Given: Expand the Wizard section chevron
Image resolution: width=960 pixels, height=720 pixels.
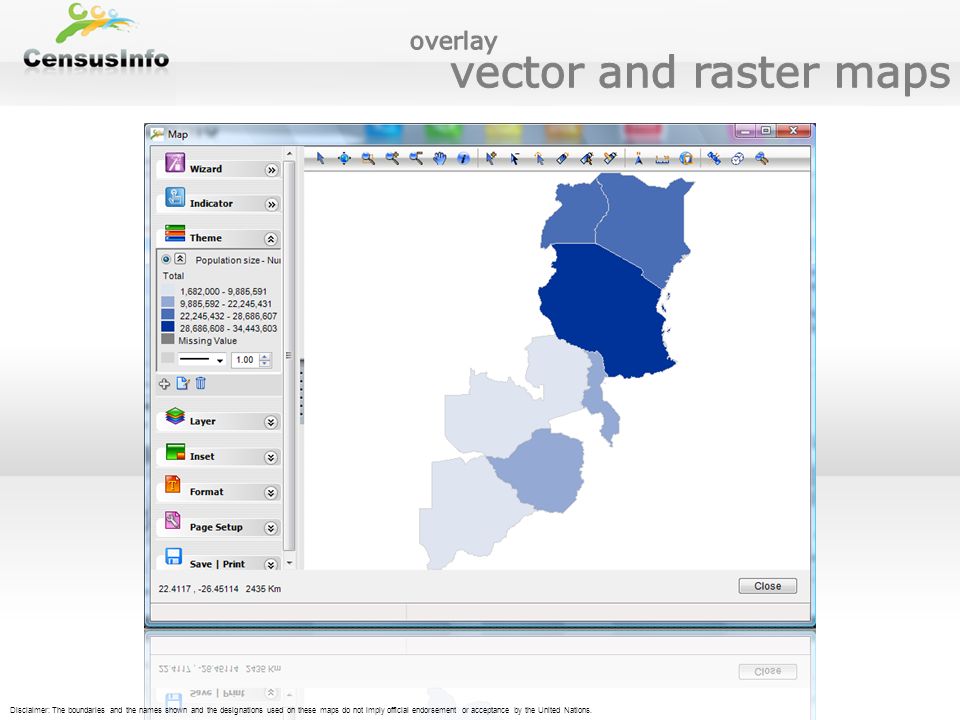Looking at the screenshot, I should click(272, 170).
